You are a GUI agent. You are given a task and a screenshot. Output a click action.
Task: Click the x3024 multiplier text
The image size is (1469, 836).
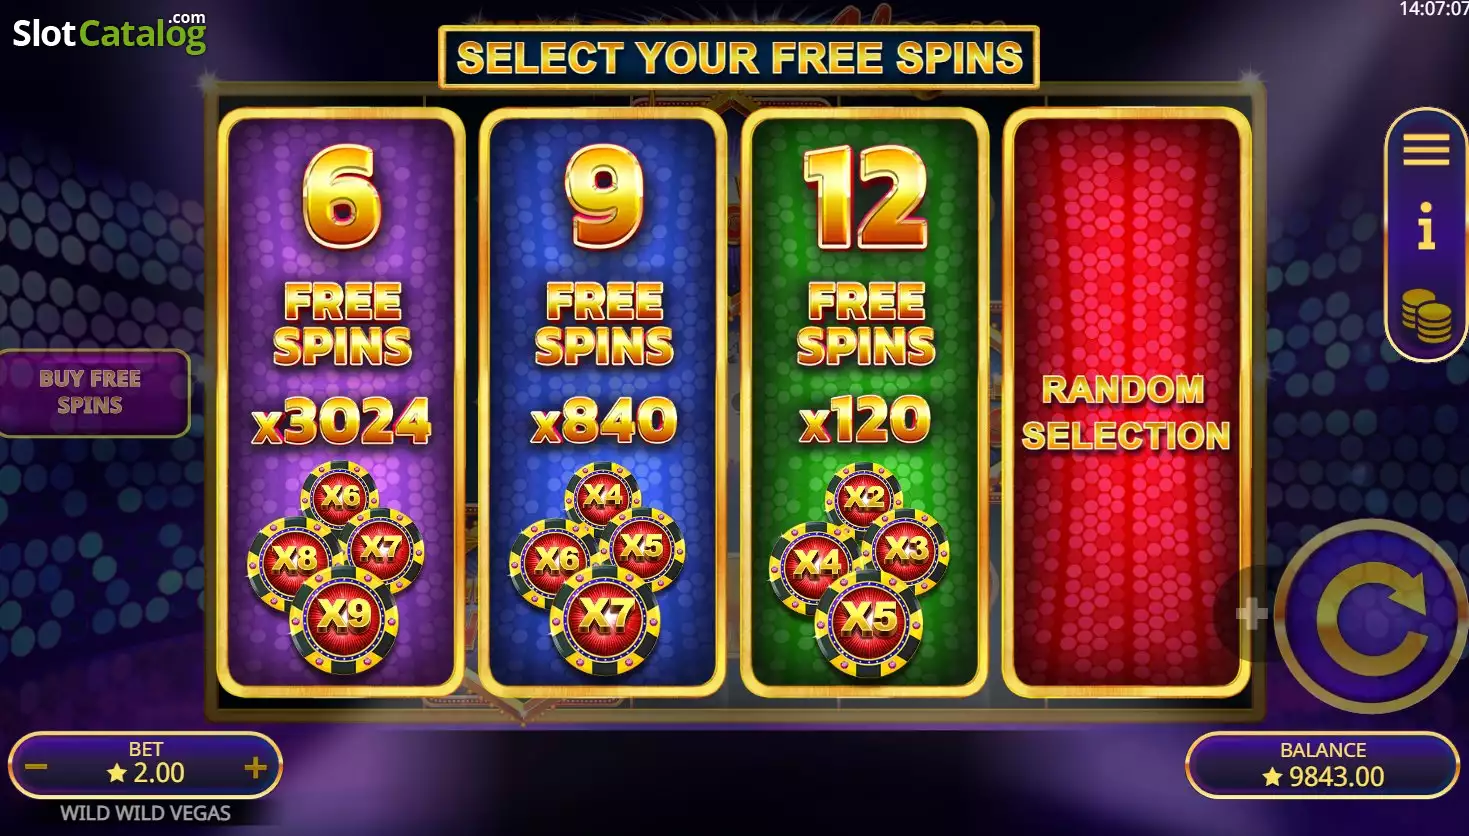(342, 423)
